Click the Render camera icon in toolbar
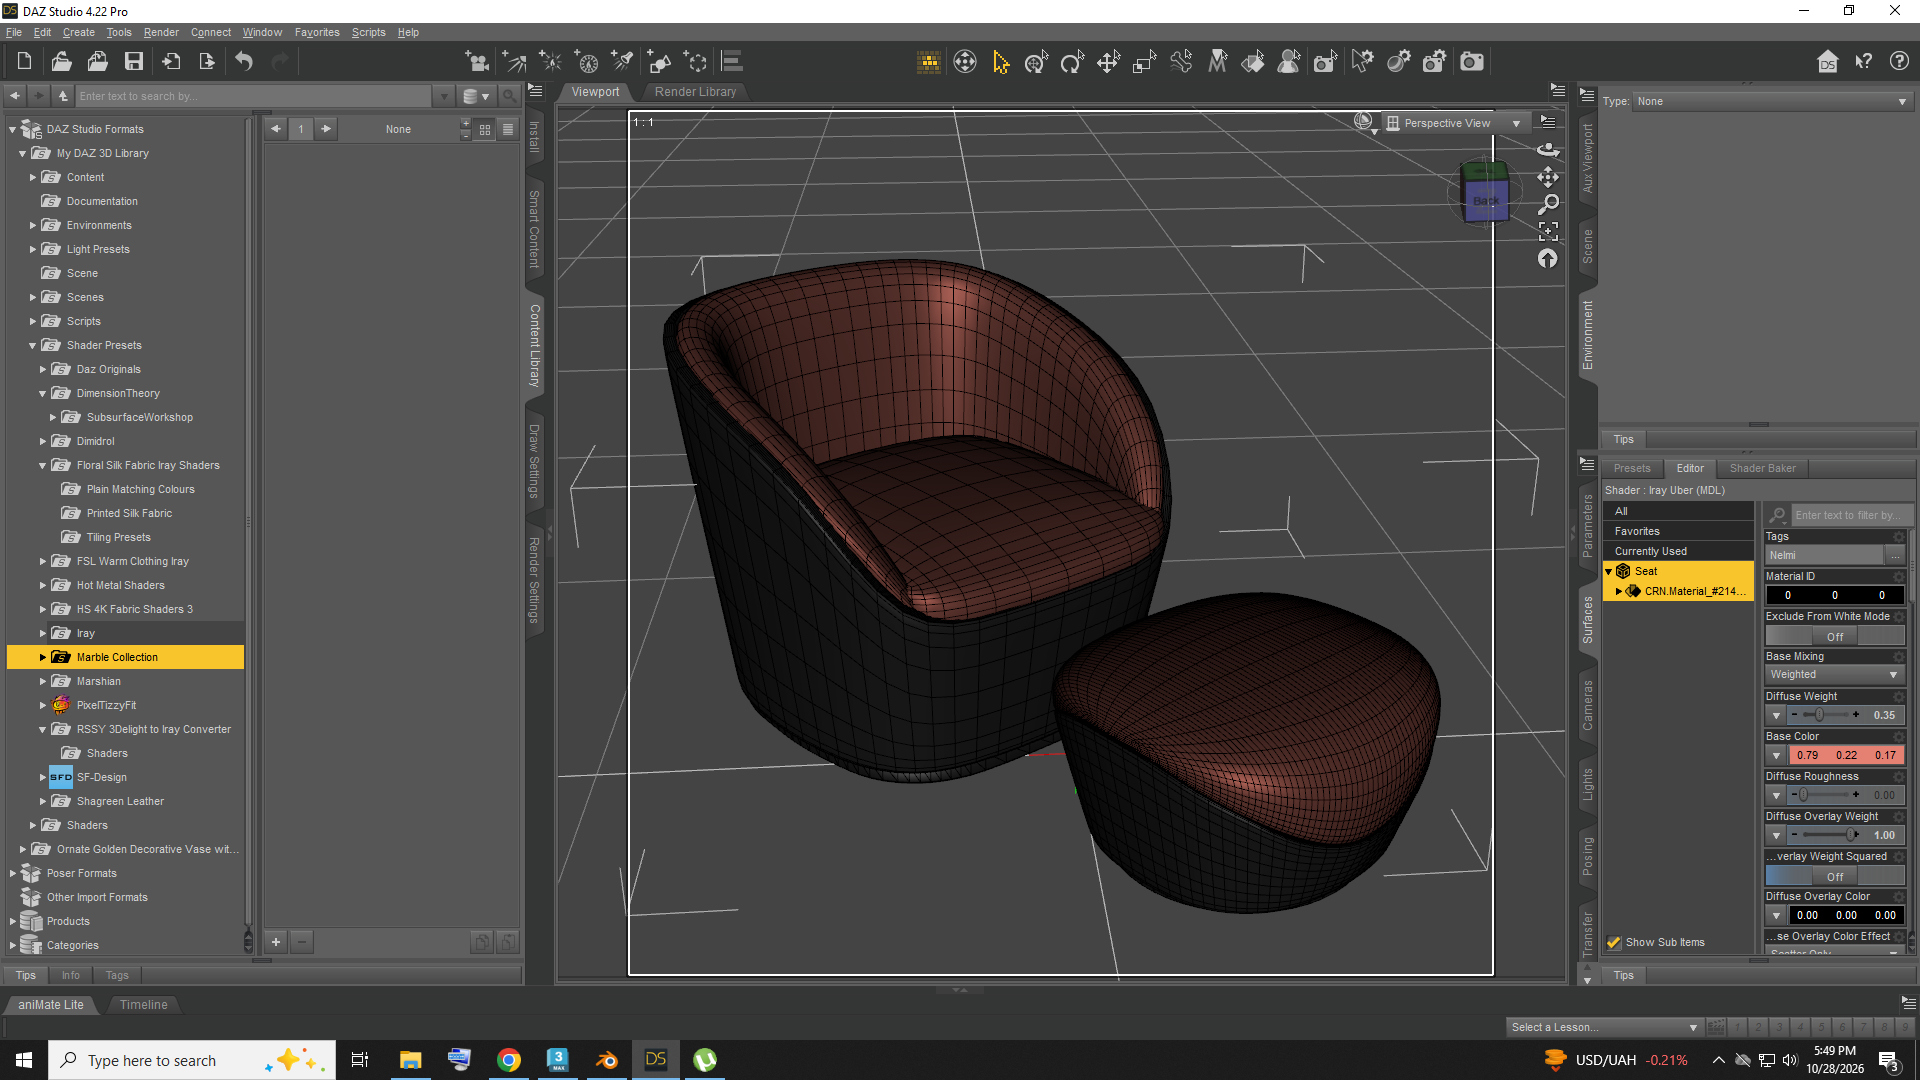Image resolution: width=1920 pixels, height=1080 pixels. [x=1471, y=62]
